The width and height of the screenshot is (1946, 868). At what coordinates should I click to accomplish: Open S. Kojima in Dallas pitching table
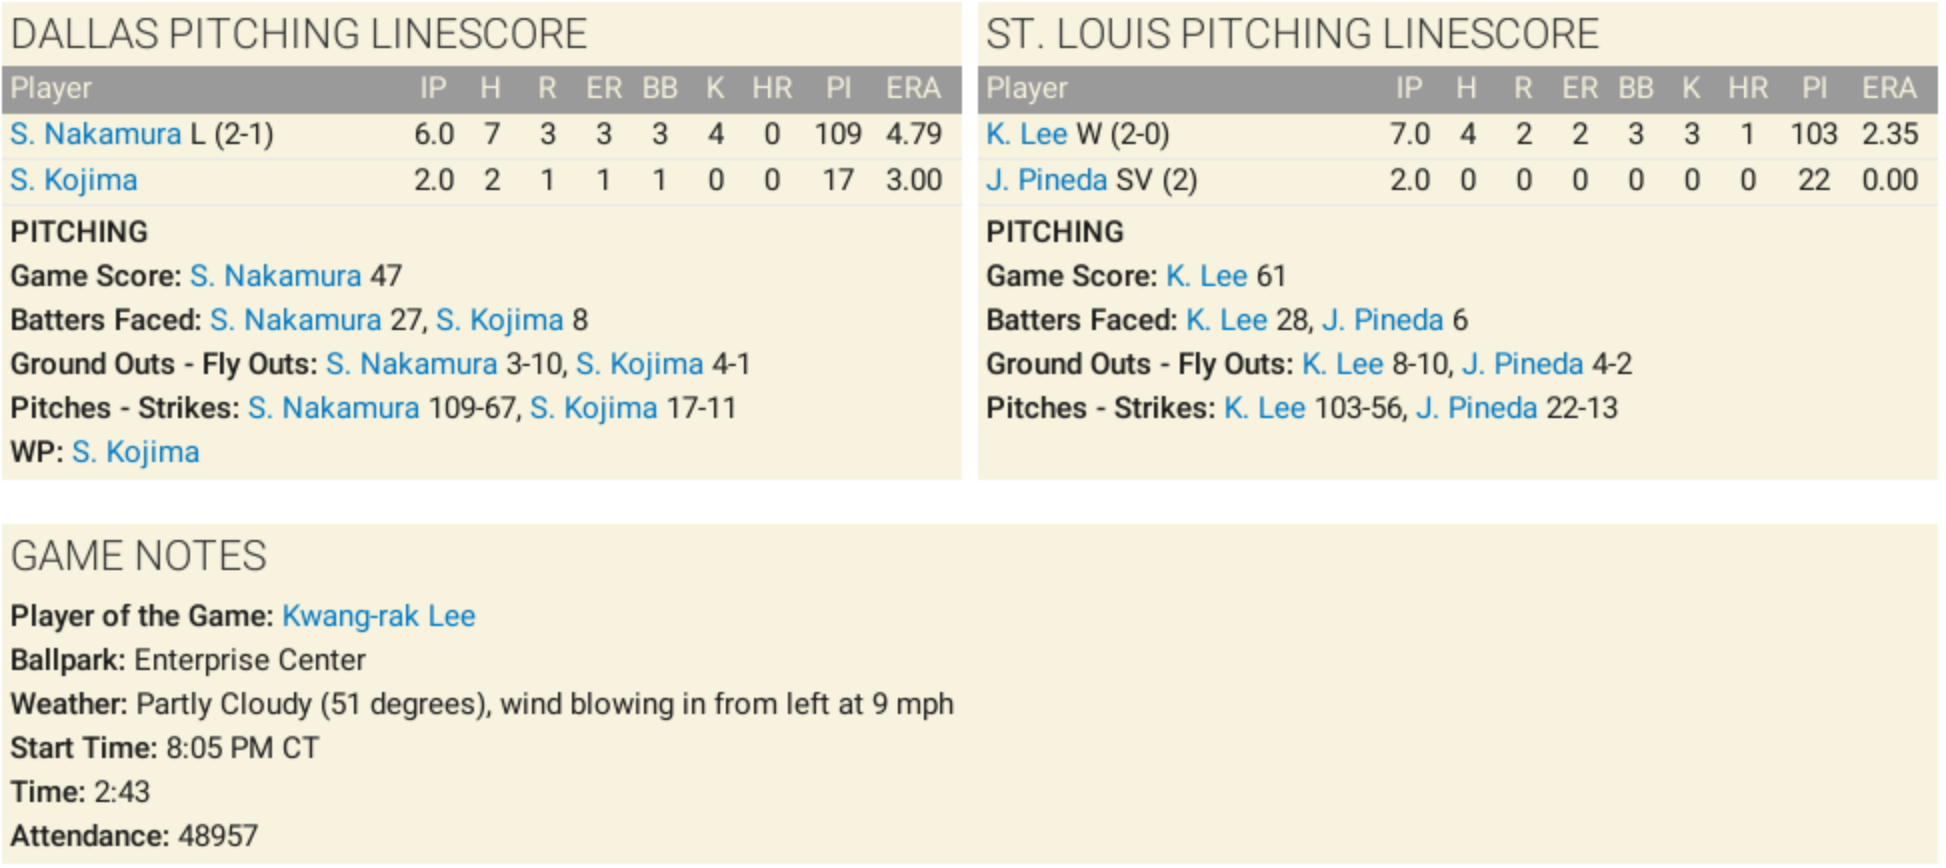pos(74,180)
